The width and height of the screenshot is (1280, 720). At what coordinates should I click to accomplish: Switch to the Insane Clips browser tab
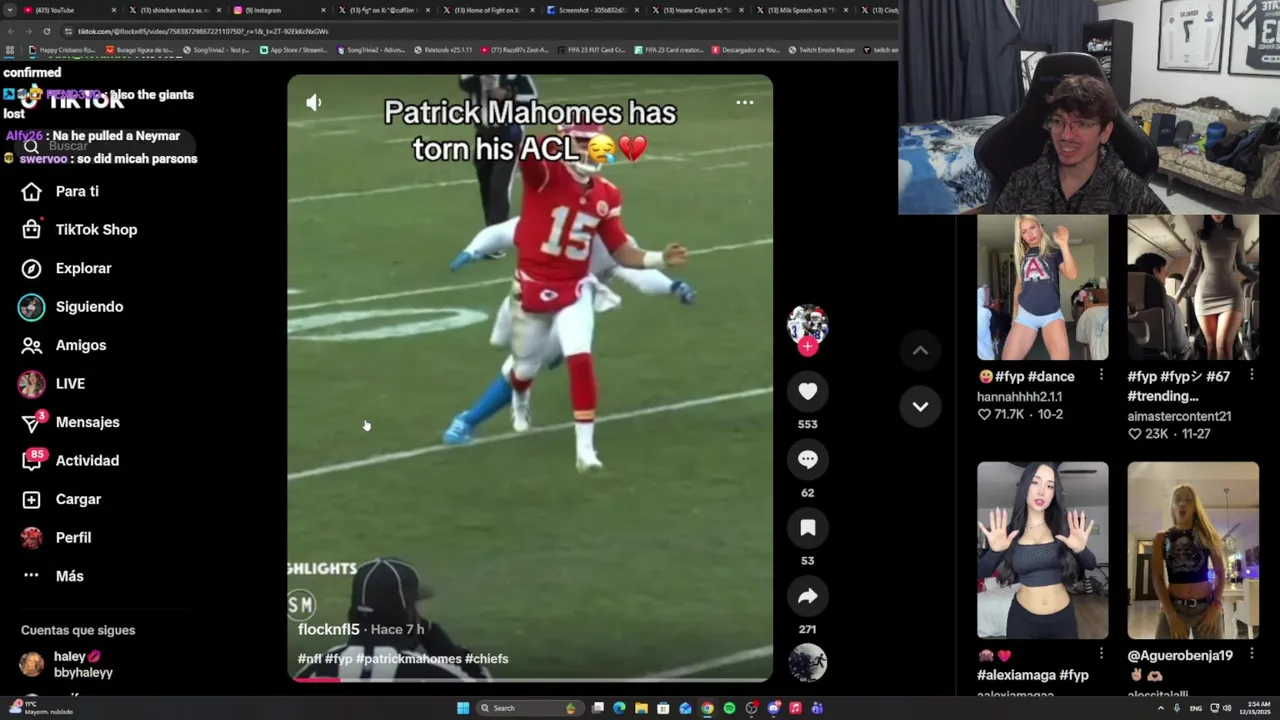[x=699, y=10]
